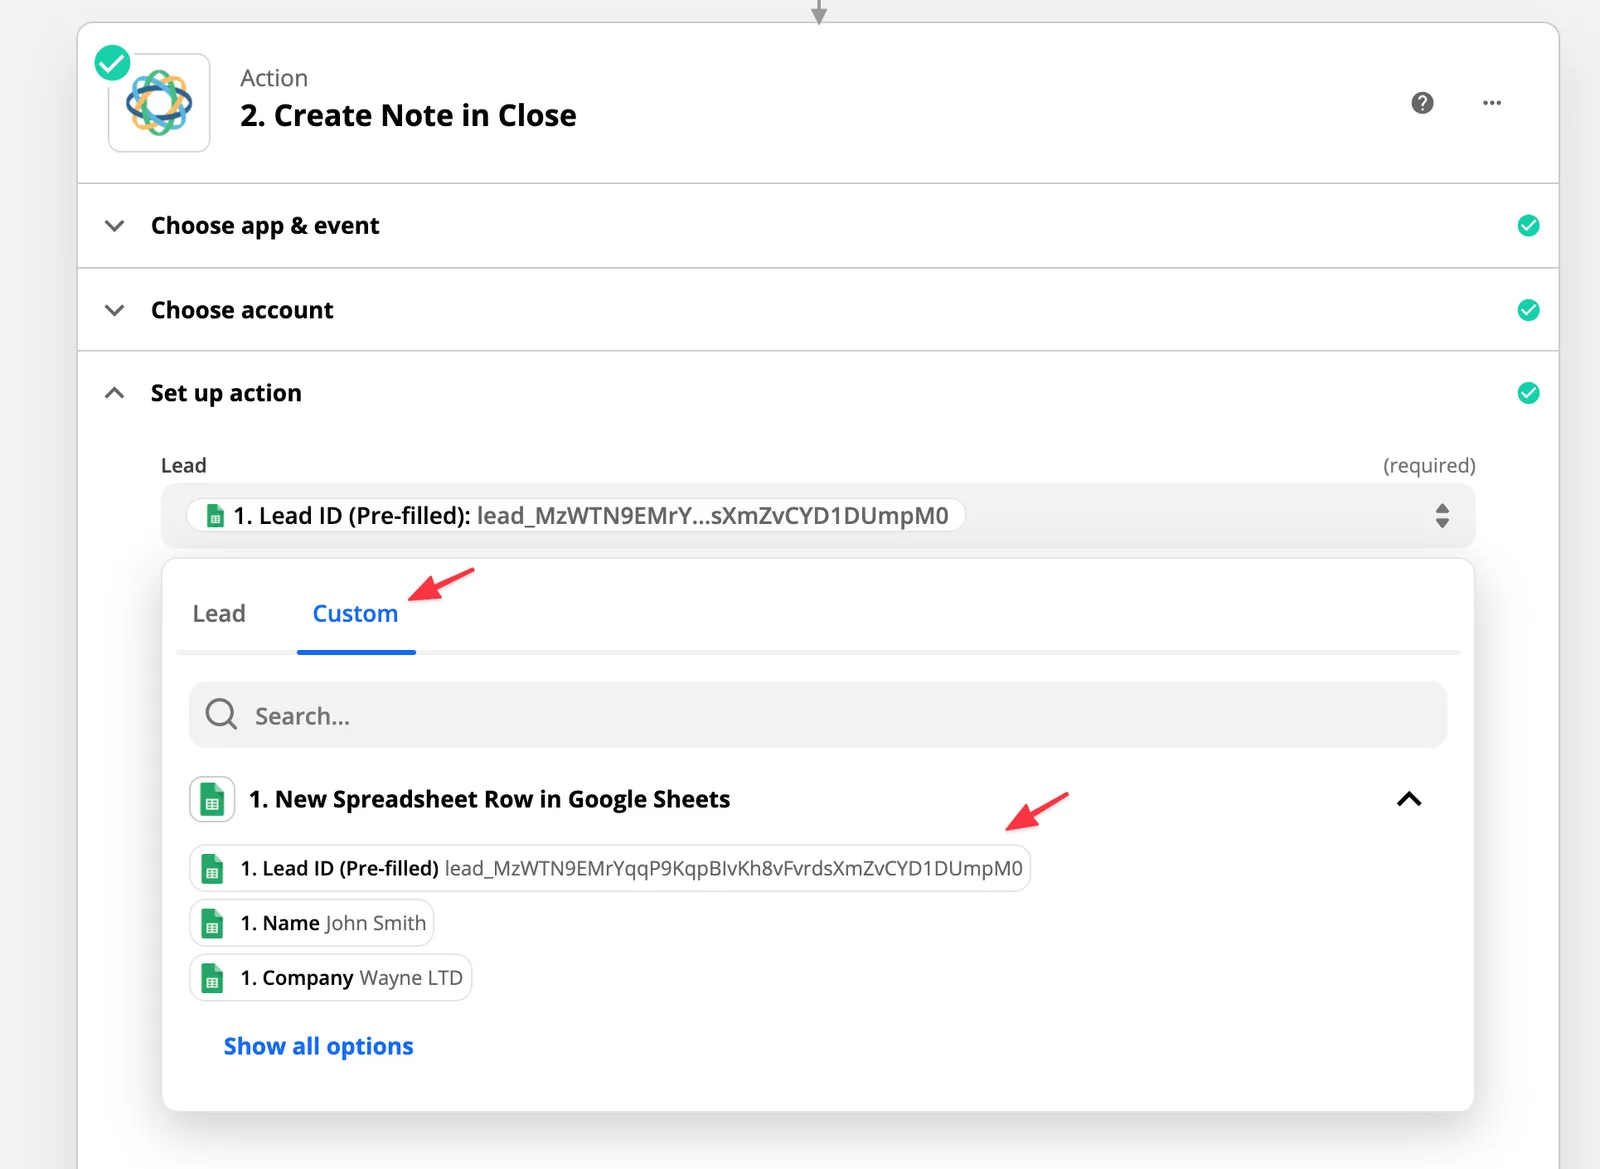Open the Lead field dropdown arrows
Image resolution: width=1600 pixels, height=1169 pixels.
coord(1442,516)
